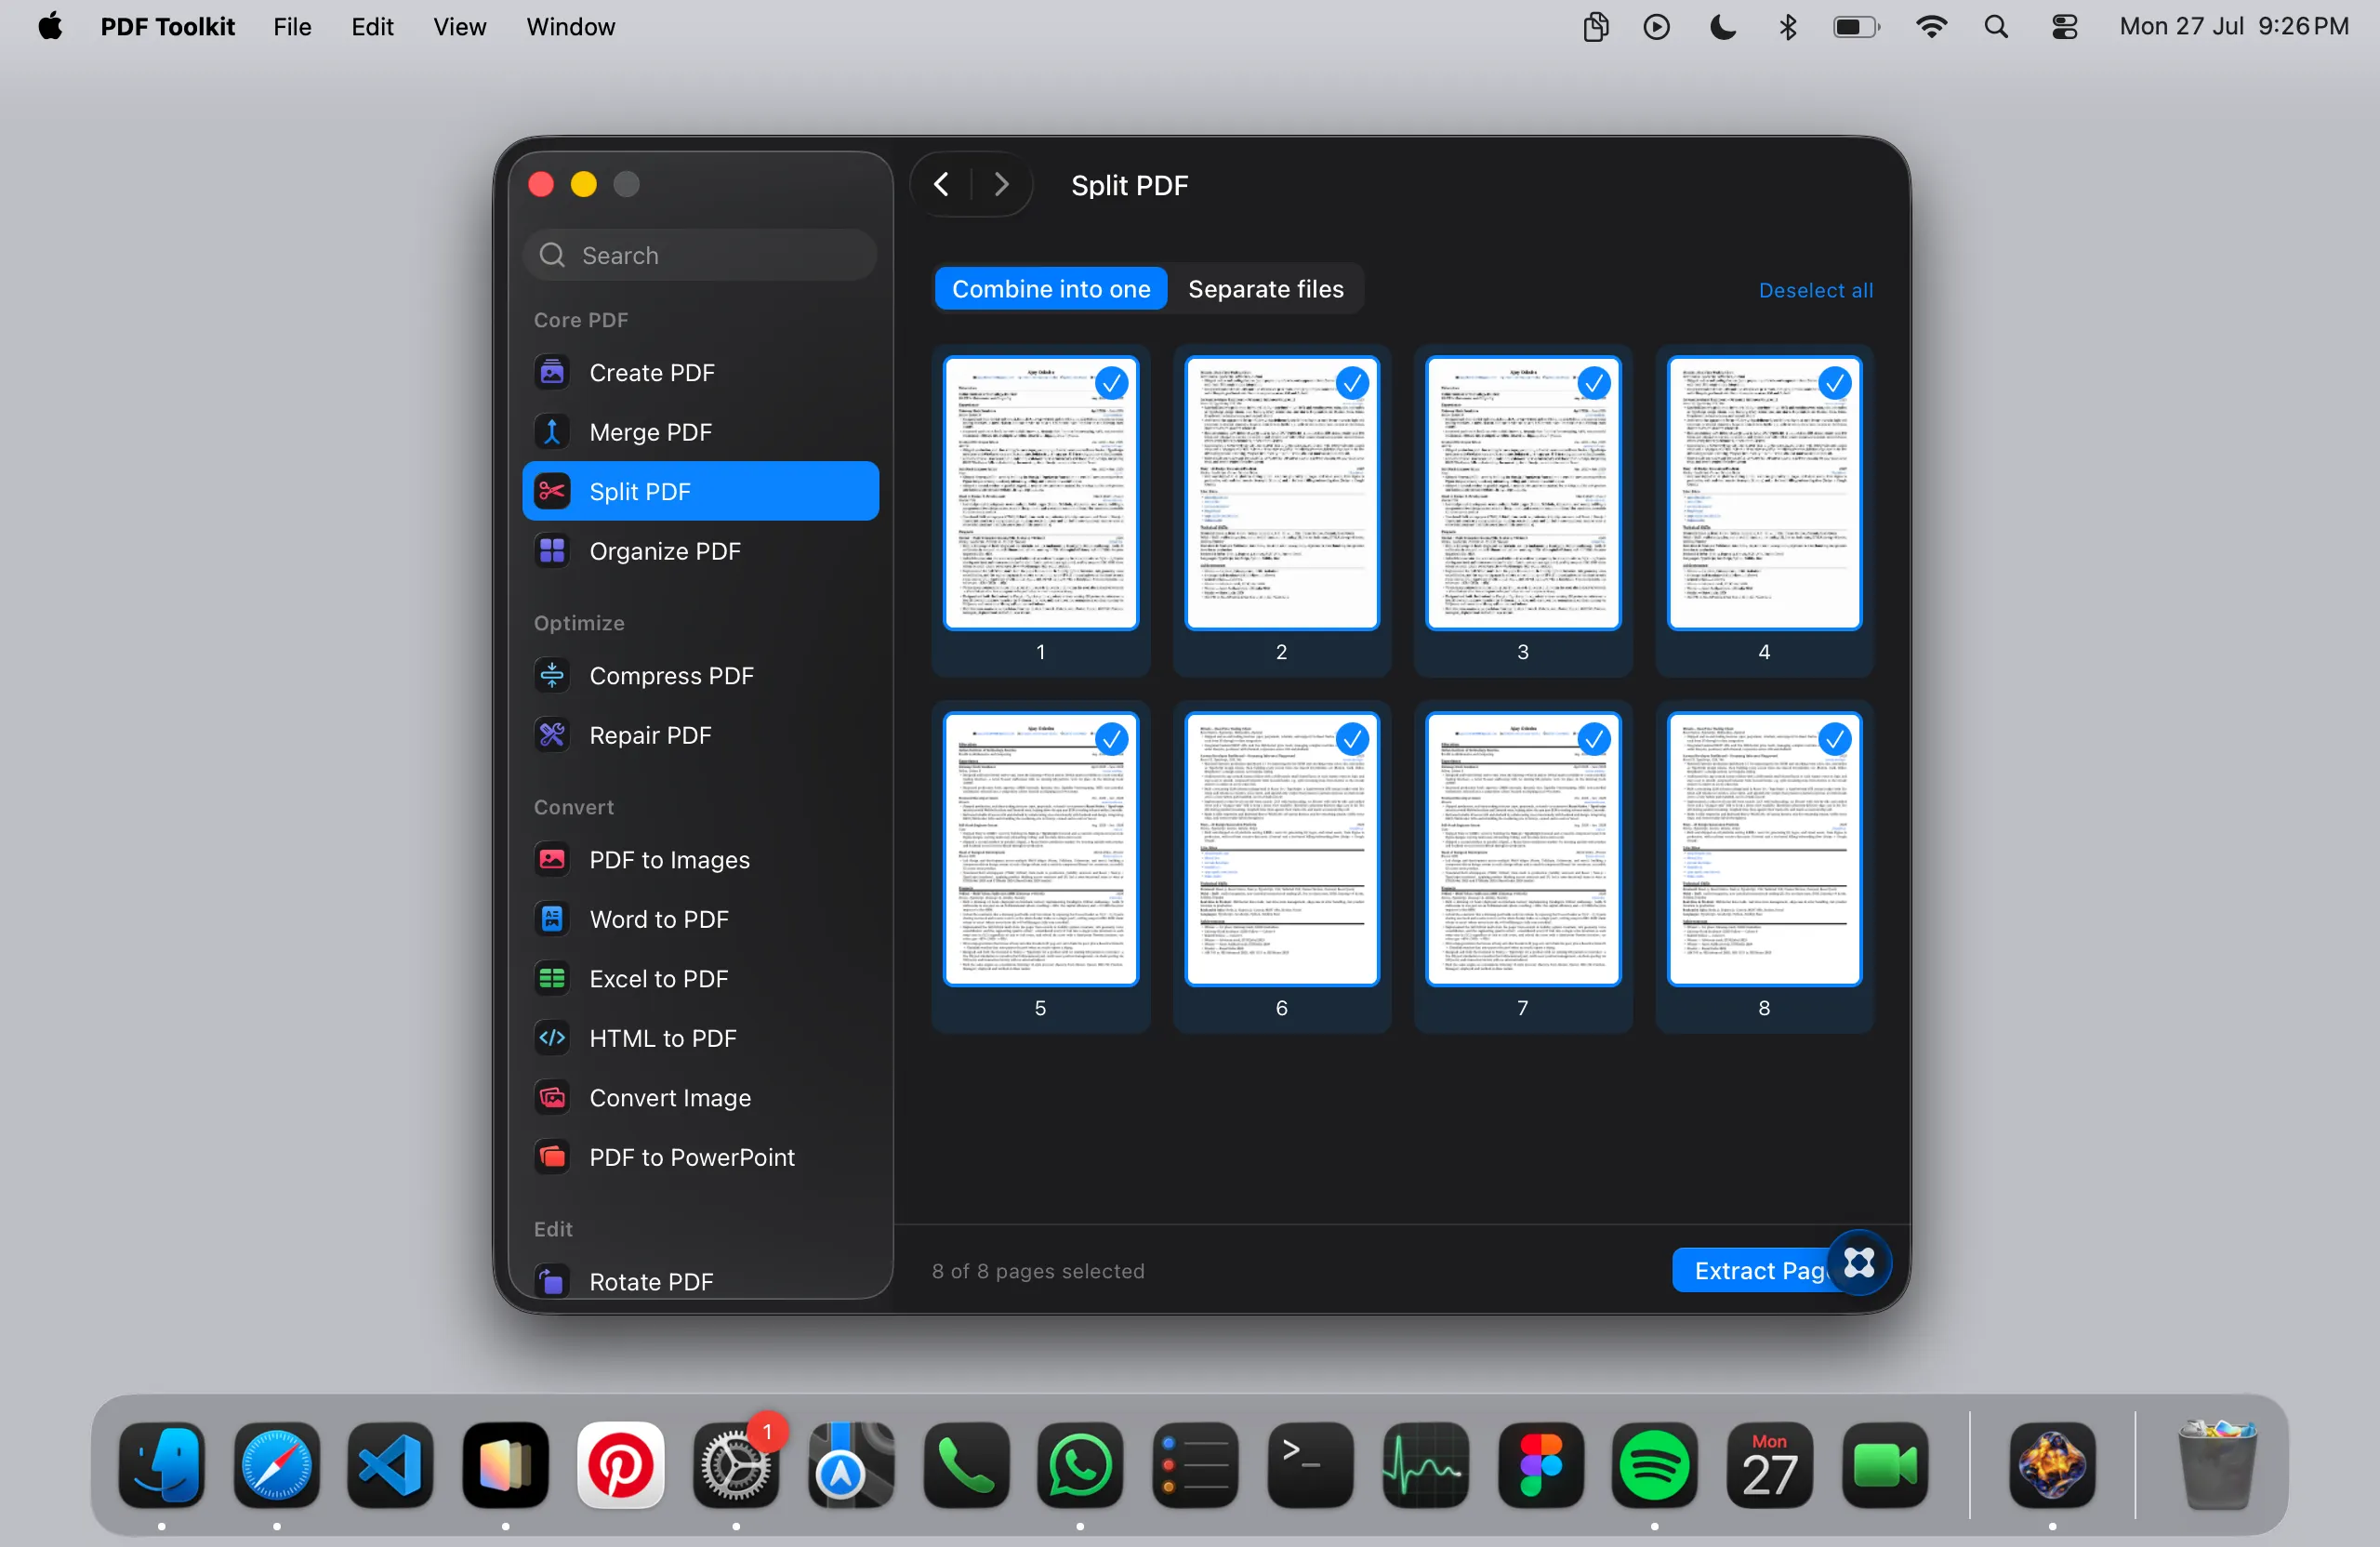Deselect page 6 using its checkmark
This screenshot has height=1547, width=2380.
tap(1352, 739)
